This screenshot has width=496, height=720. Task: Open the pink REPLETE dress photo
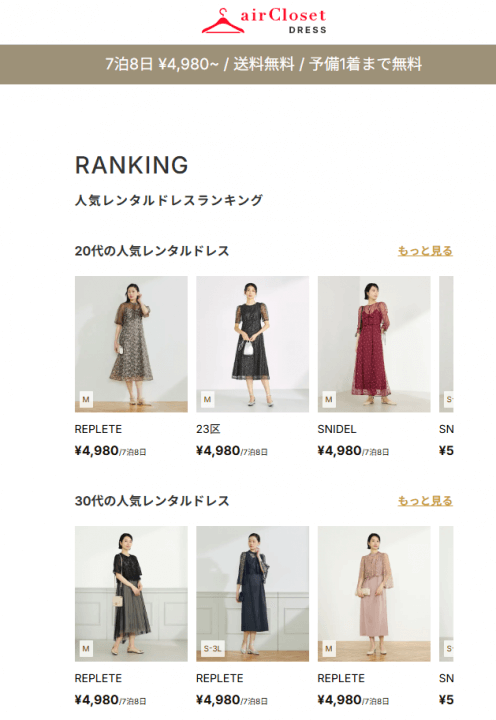pos(374,594)
